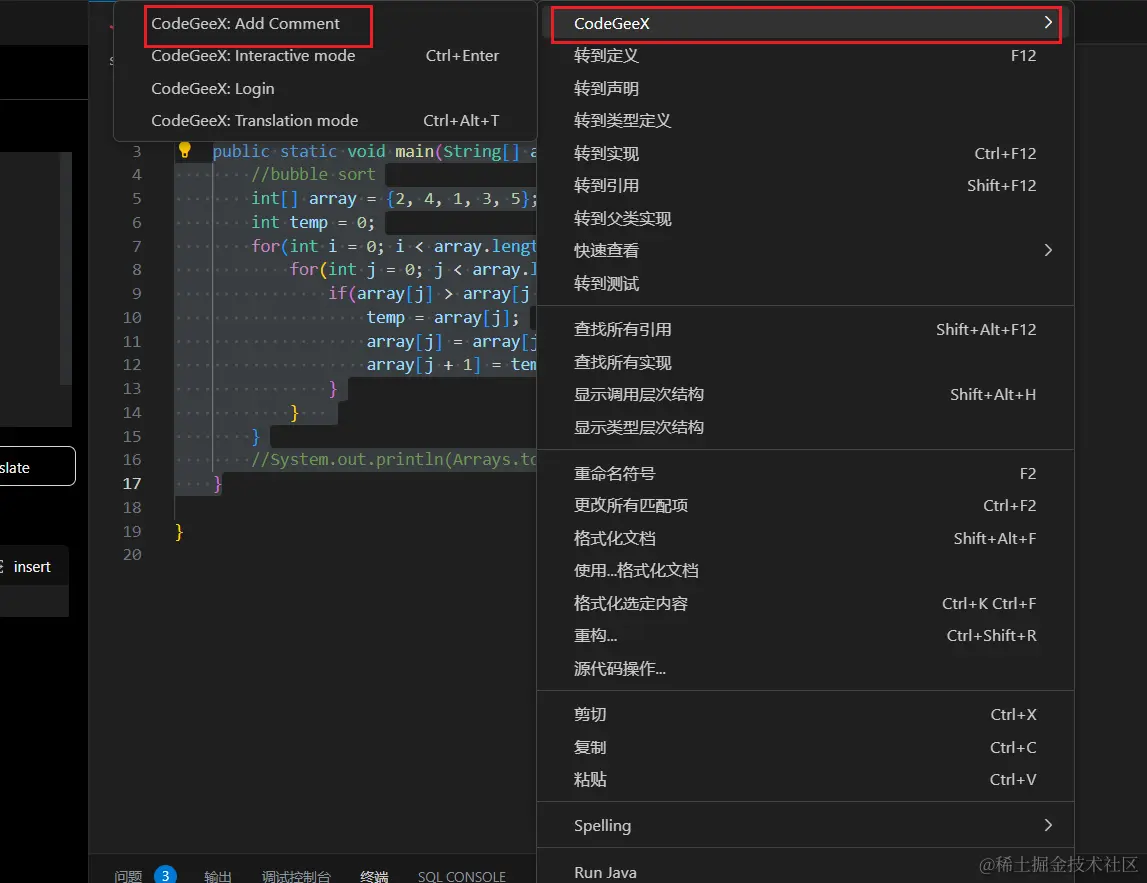Viewport: 1147px width, 883px height.
Task: Select 使用...格式化文档
Action: coord(805,571)
